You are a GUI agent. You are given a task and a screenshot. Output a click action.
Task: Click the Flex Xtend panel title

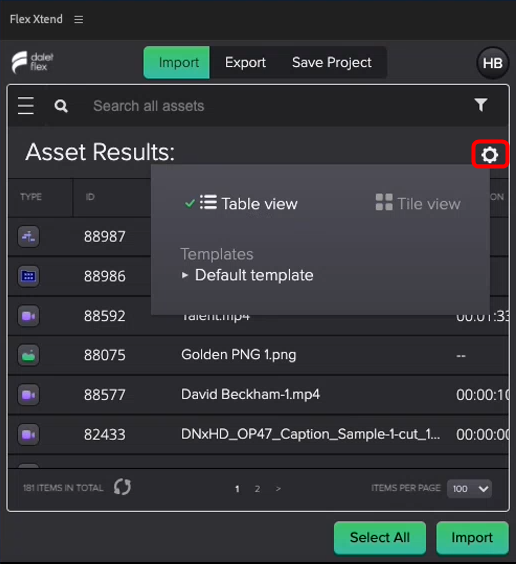coord(36,19)
